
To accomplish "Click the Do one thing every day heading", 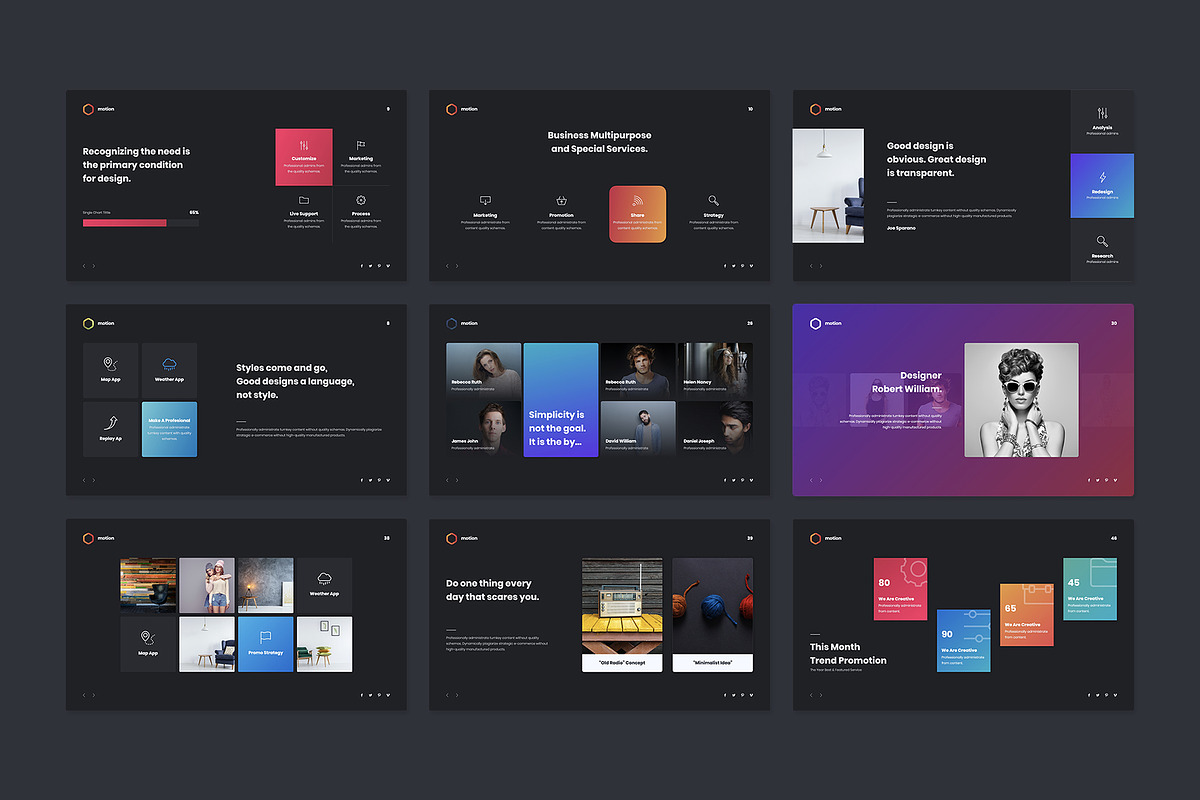I will 492,590.
